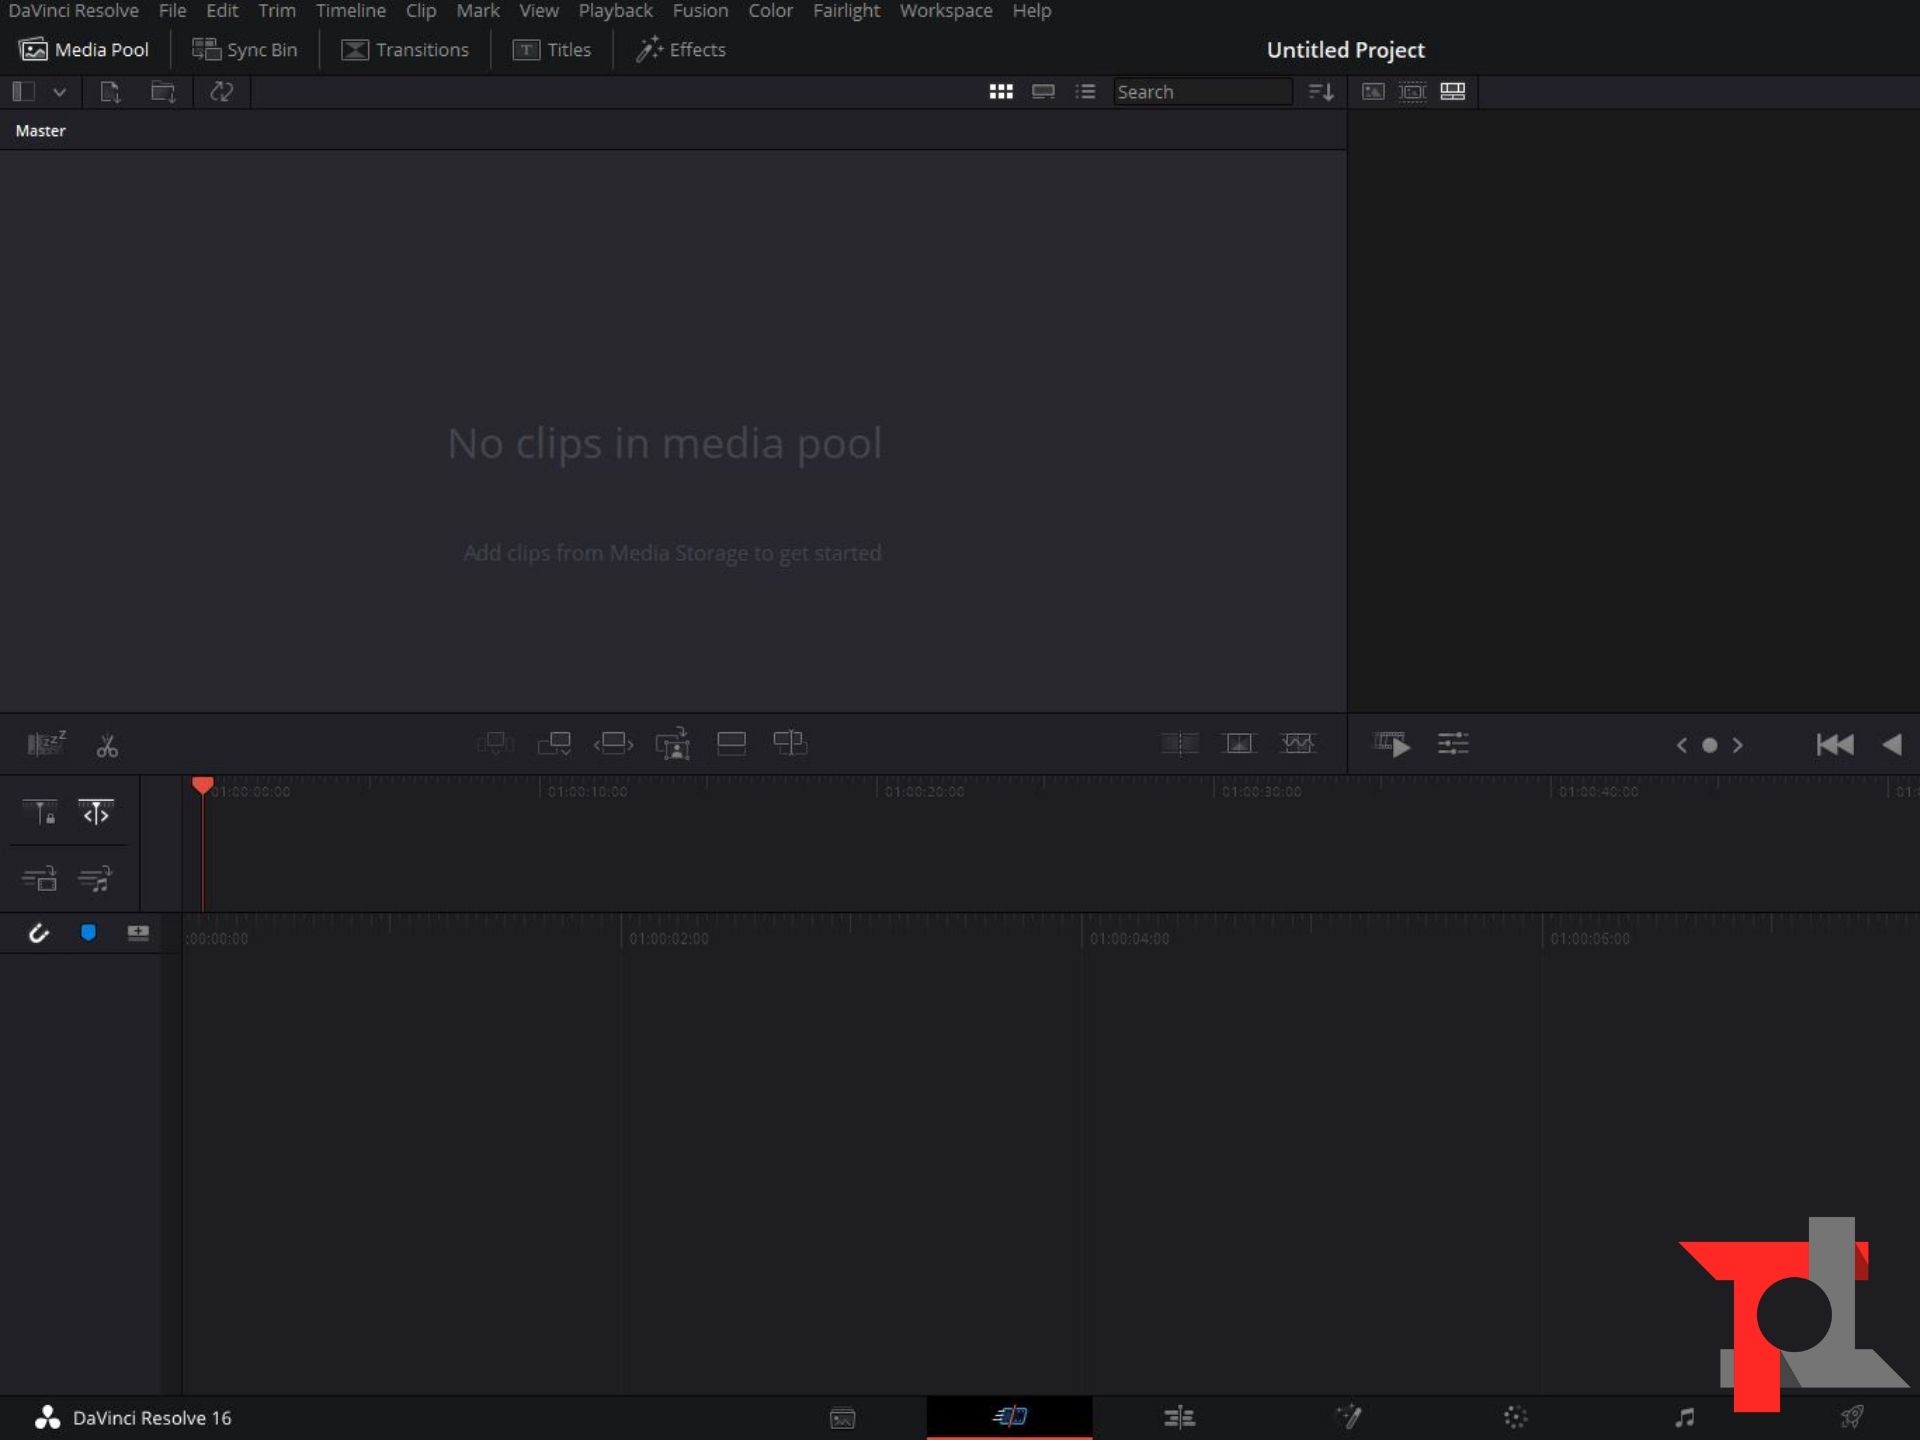Click Place on Top edit icon

point(731,744)
